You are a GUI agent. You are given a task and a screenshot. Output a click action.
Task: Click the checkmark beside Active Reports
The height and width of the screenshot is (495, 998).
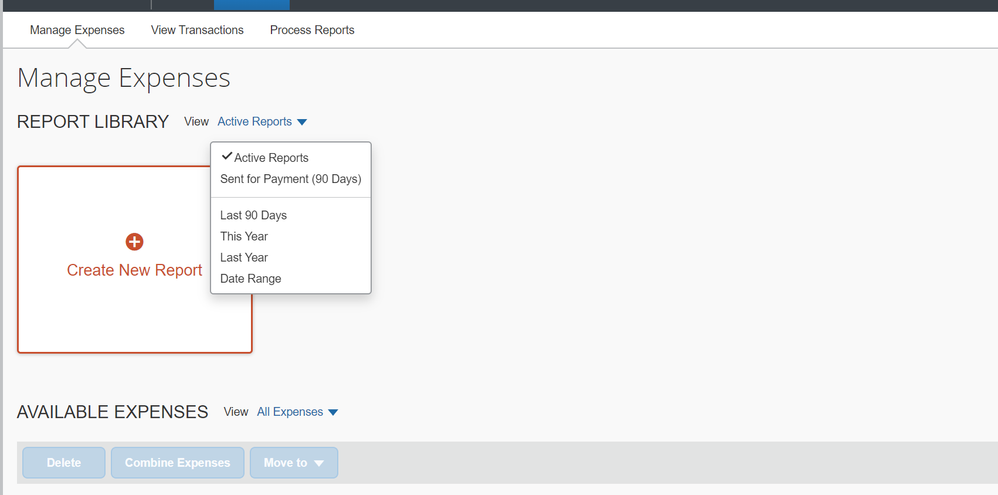coord(227,156)
